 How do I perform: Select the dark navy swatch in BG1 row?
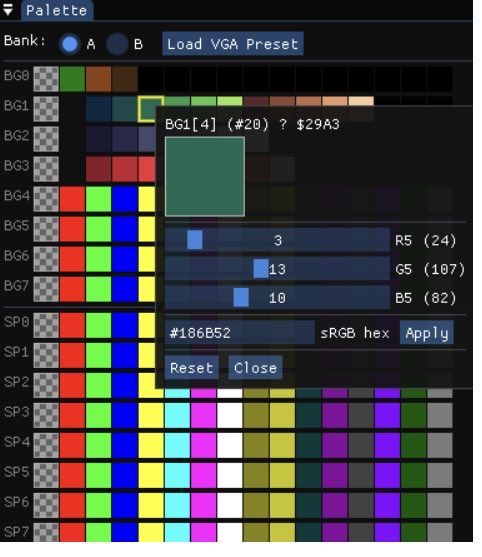point(99,109)
